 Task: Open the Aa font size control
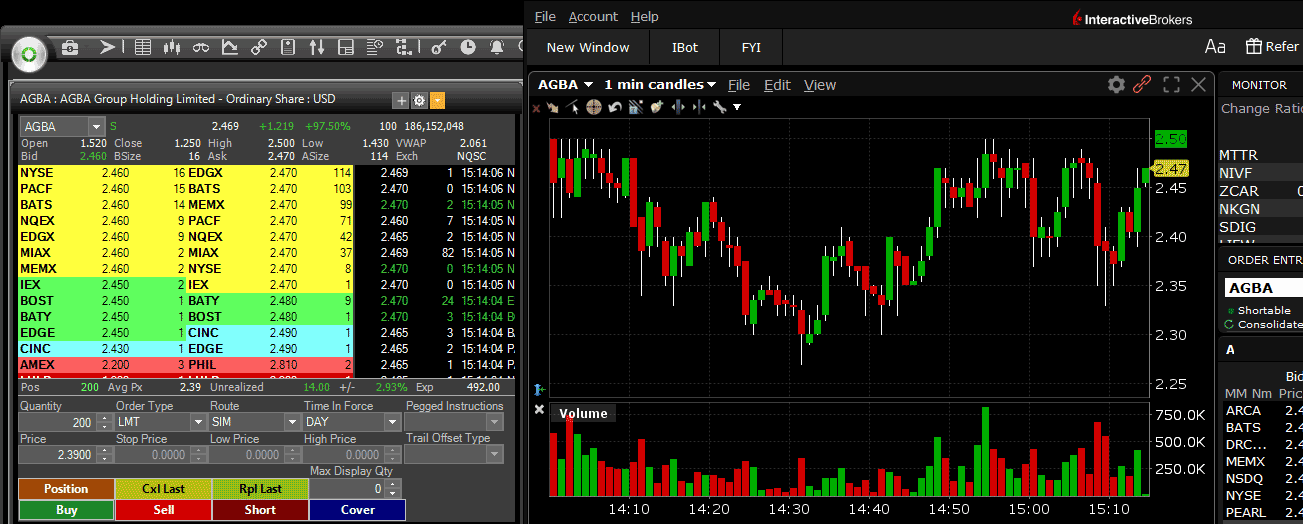click(1215, 47)
